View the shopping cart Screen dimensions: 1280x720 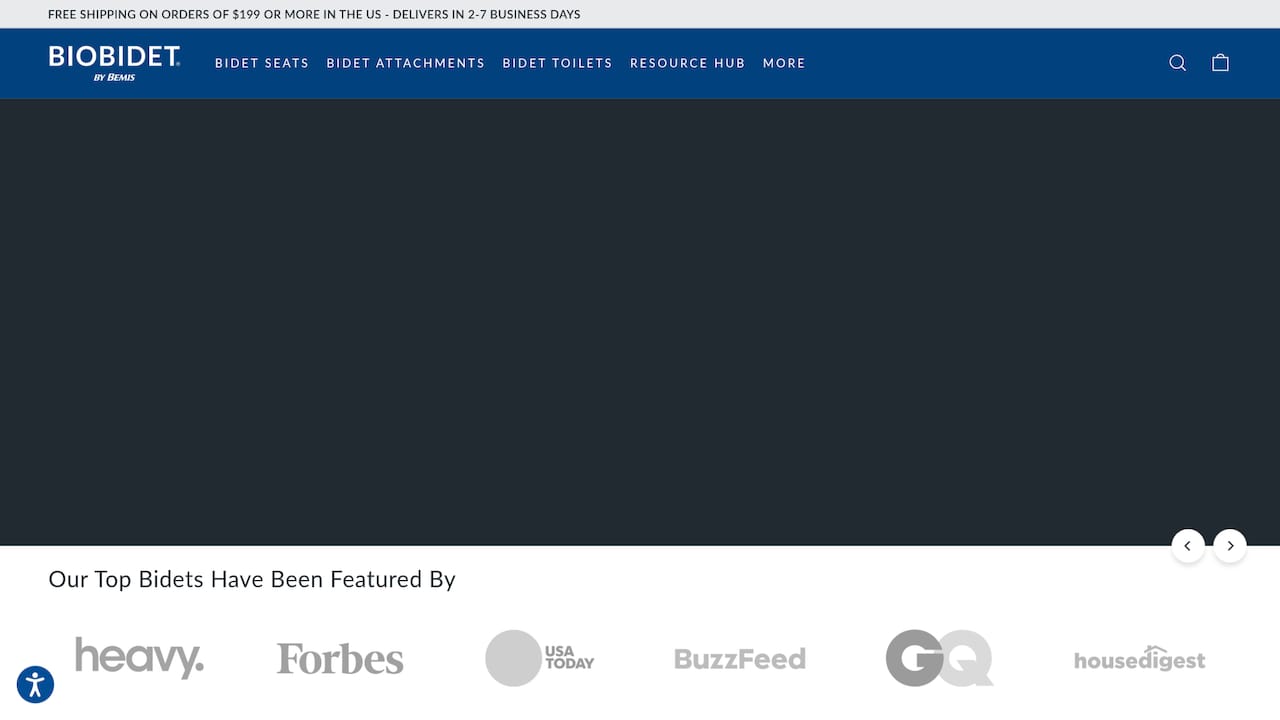pyautogui.click(x=1220, y=62)
